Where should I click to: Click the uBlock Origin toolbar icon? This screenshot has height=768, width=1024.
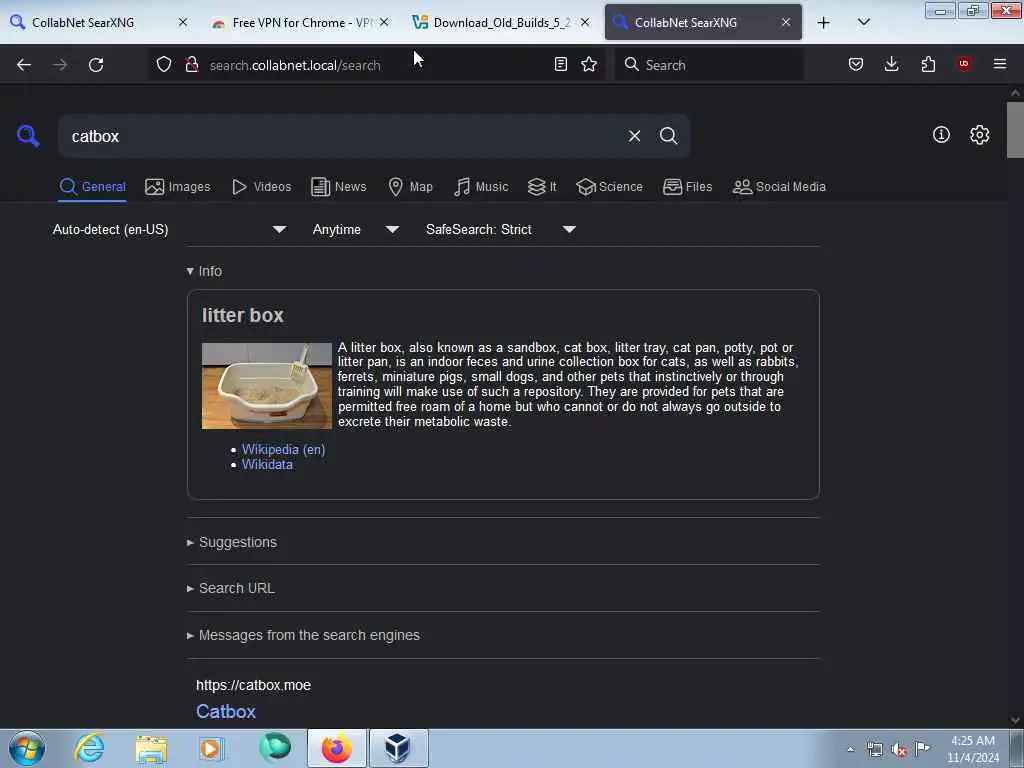click(x=964, y=64)
